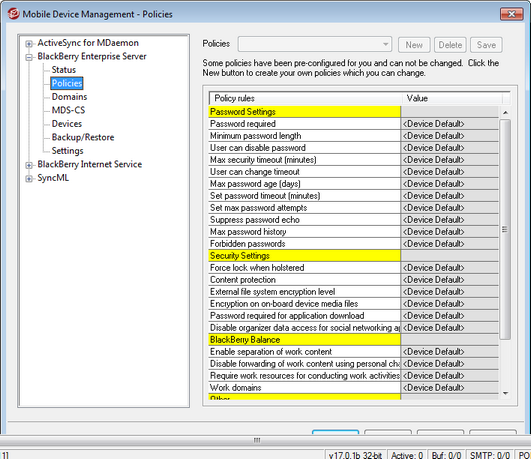Image resolution: width=531 pixels, height=459 pixels.
Task: Select the Work domains rule
Action: (304, 388)
